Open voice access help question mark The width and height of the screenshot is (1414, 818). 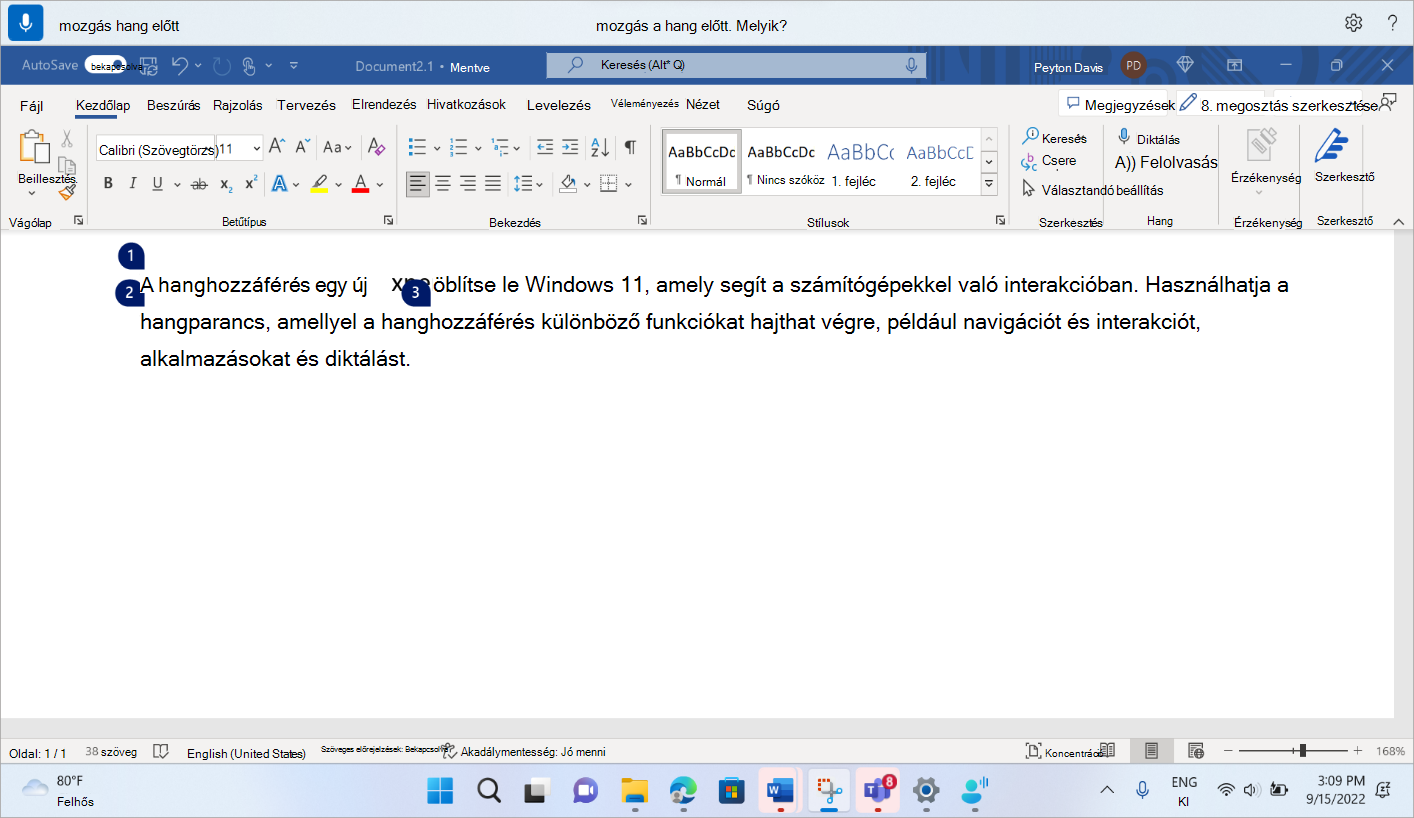point(1392,23)
